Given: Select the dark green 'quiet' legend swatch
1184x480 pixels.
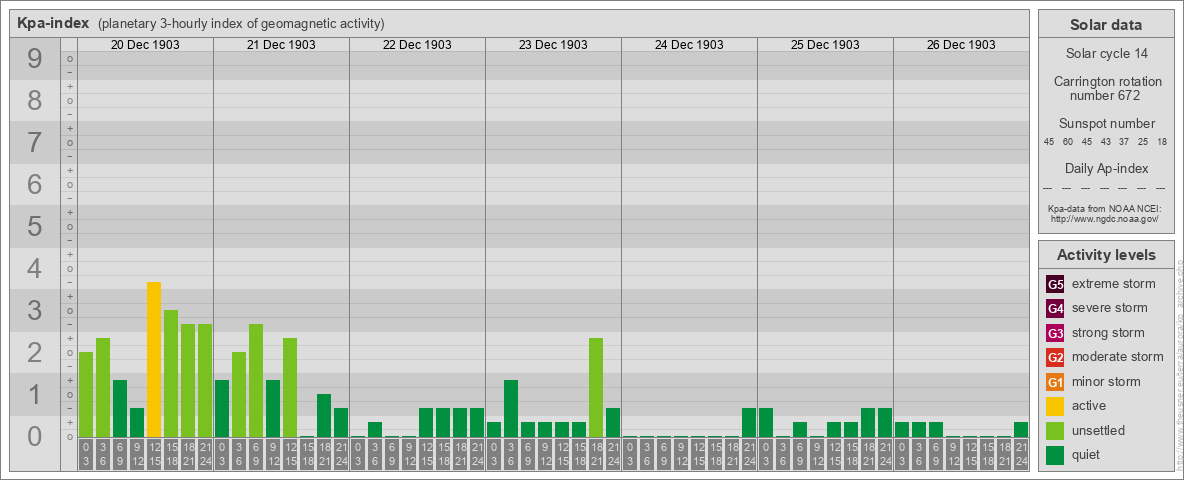Looking at the screenshot, I should [1055, 454].
